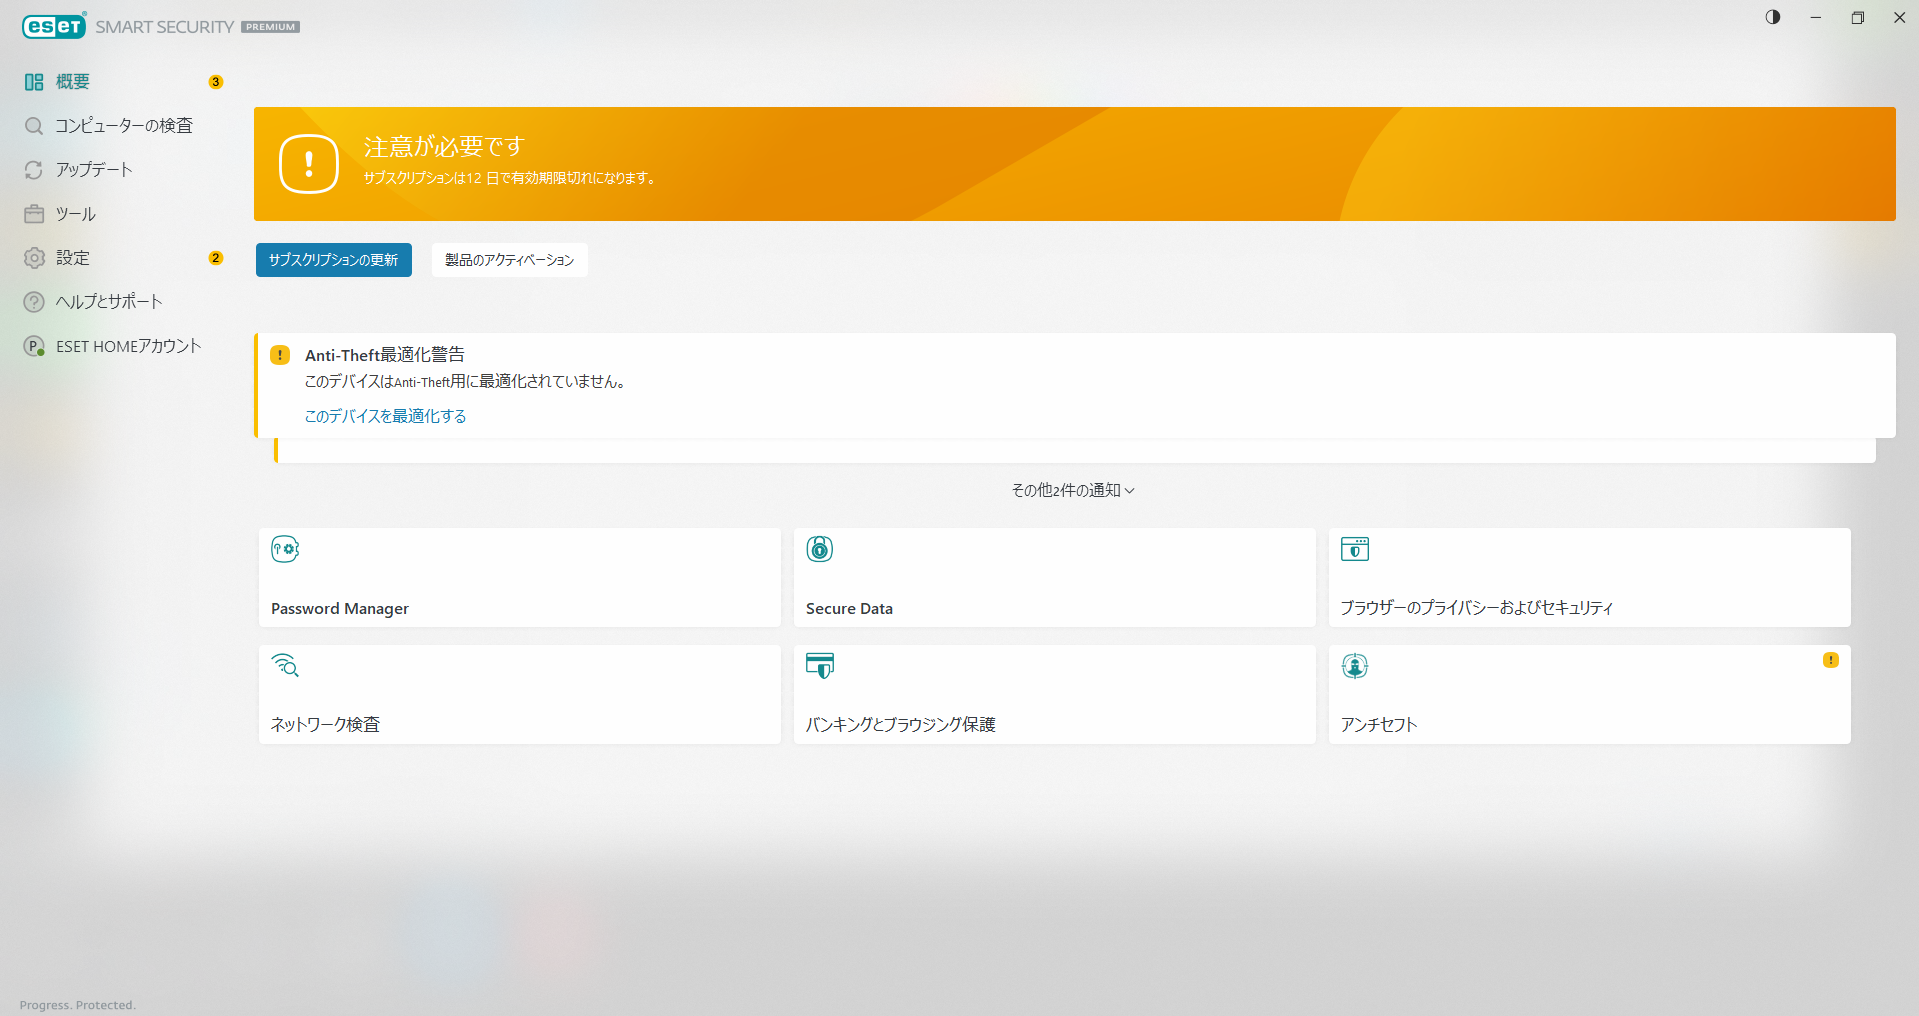Click the 概要 overview dashboard icon
This screenshot has height=1016, width=1919.
[x=34, y=82]
